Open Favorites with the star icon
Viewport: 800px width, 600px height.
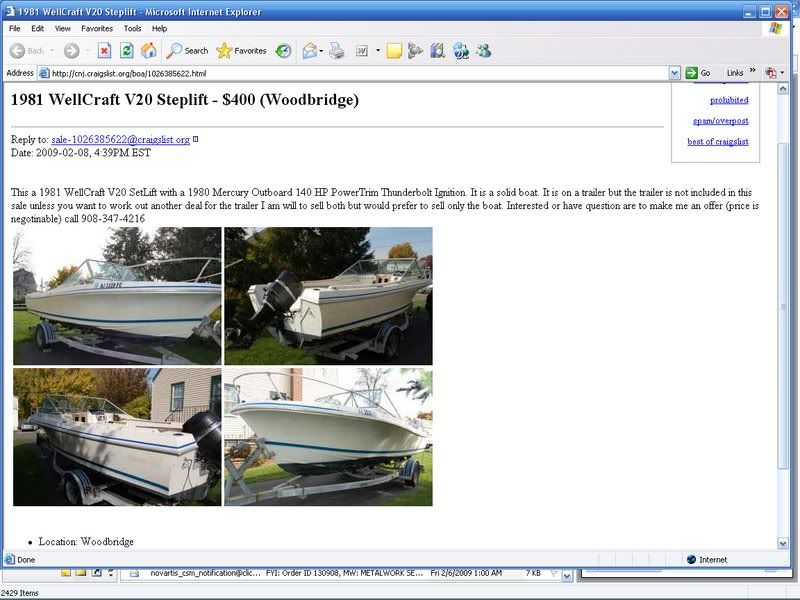pyautogui.click(x=241, y=51)
